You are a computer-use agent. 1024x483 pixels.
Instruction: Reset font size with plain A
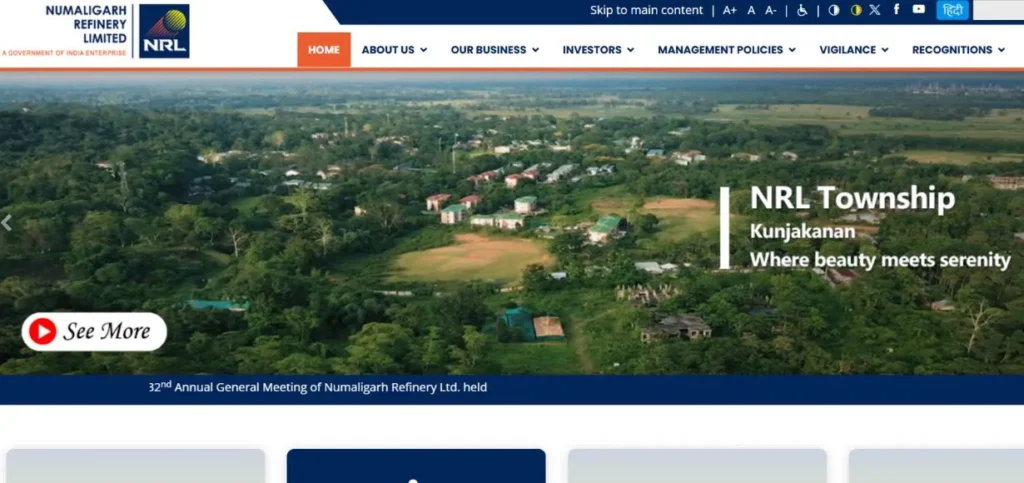[x=751, y=10]
